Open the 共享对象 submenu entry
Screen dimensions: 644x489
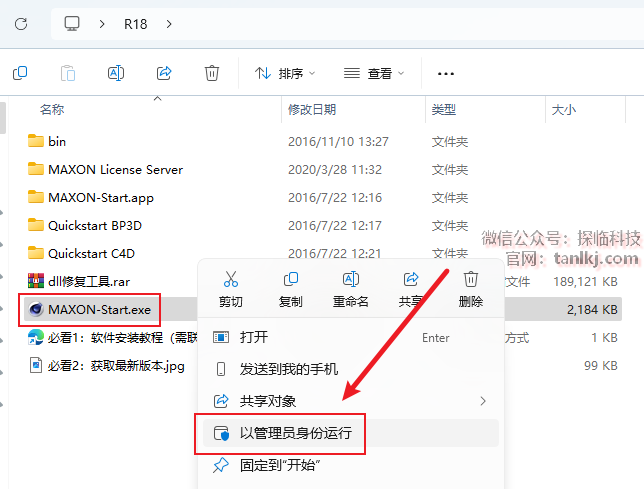[x=351, y=401]
